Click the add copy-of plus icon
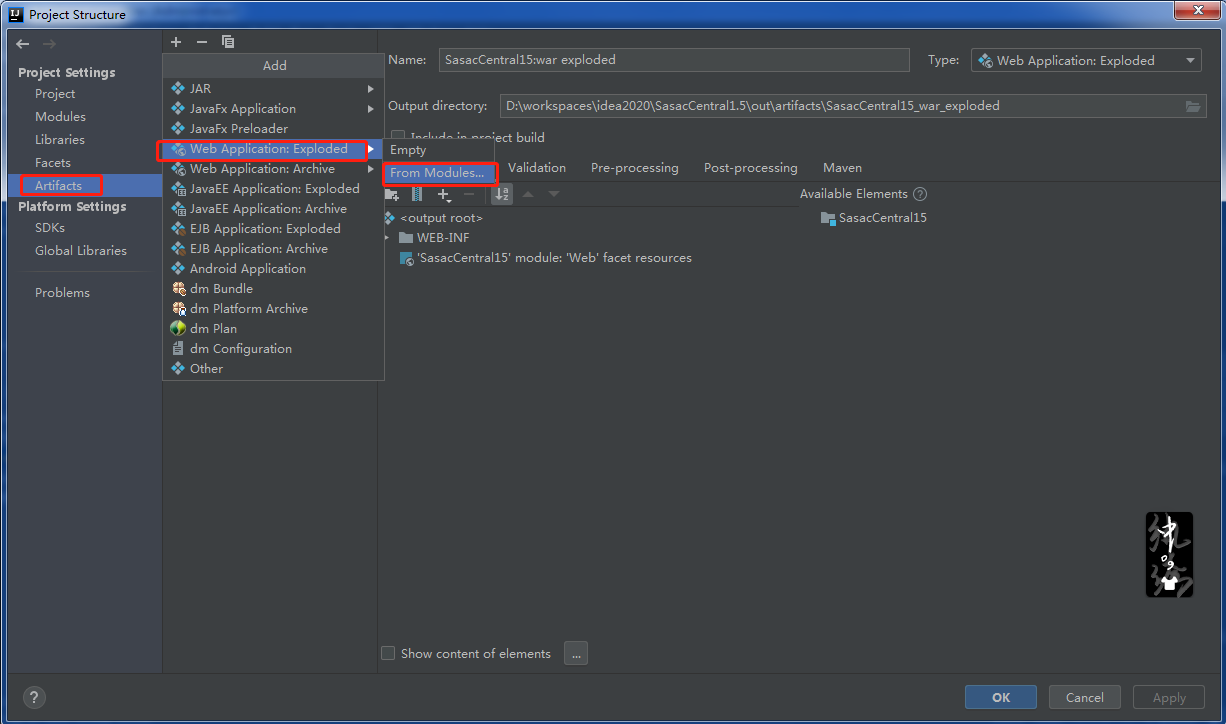This screenshot has height=724, width=1226. [444, 194]
